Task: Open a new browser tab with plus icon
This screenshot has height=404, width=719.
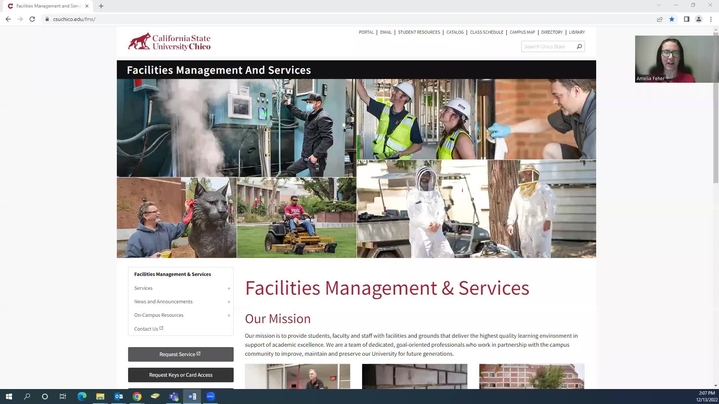Action: click(101, 6)
